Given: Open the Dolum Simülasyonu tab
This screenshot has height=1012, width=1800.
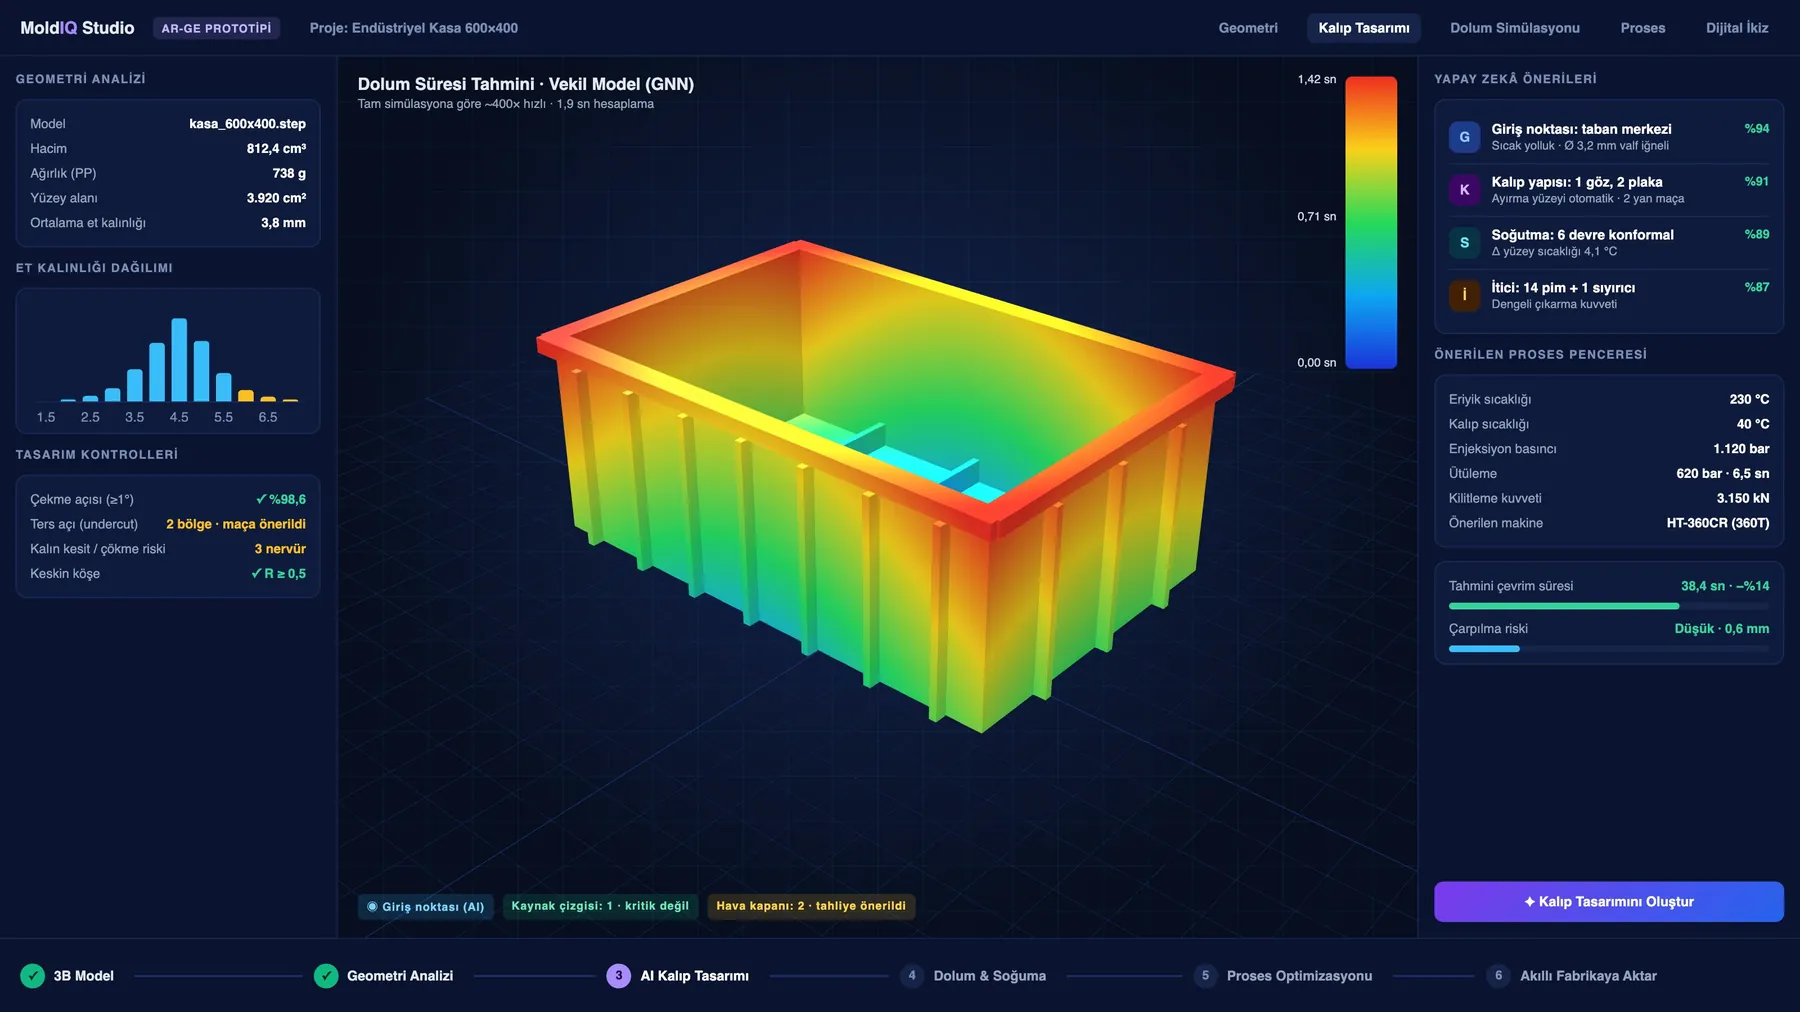Looking at the screenshot, I should coord(1515,28).
